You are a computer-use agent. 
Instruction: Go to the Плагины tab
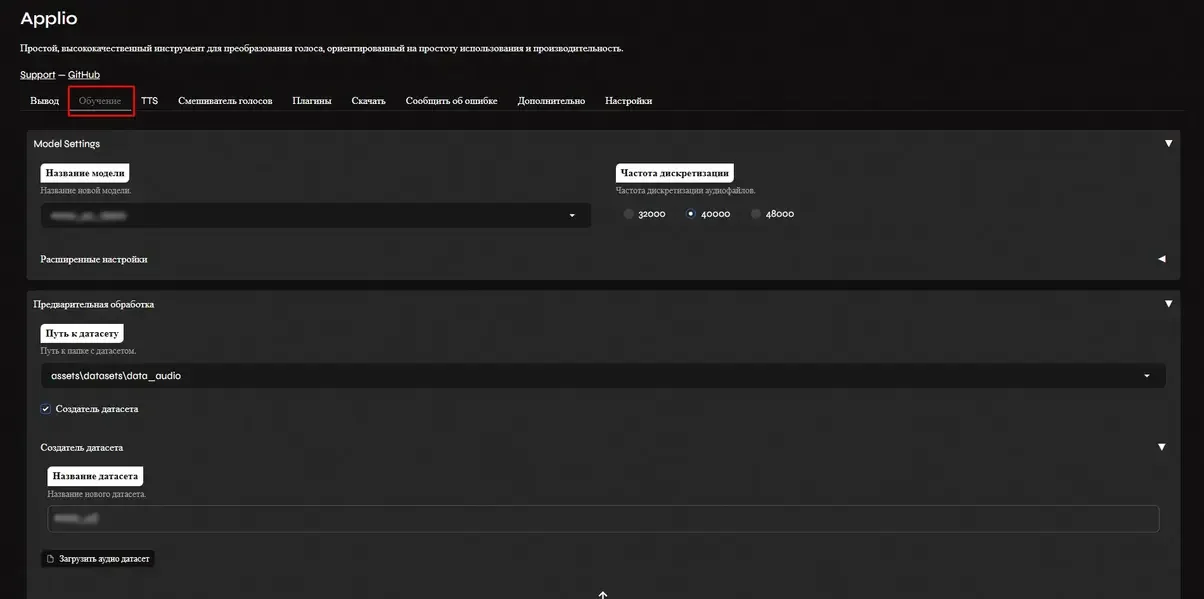pyautogui.click(x=312, y=101)
